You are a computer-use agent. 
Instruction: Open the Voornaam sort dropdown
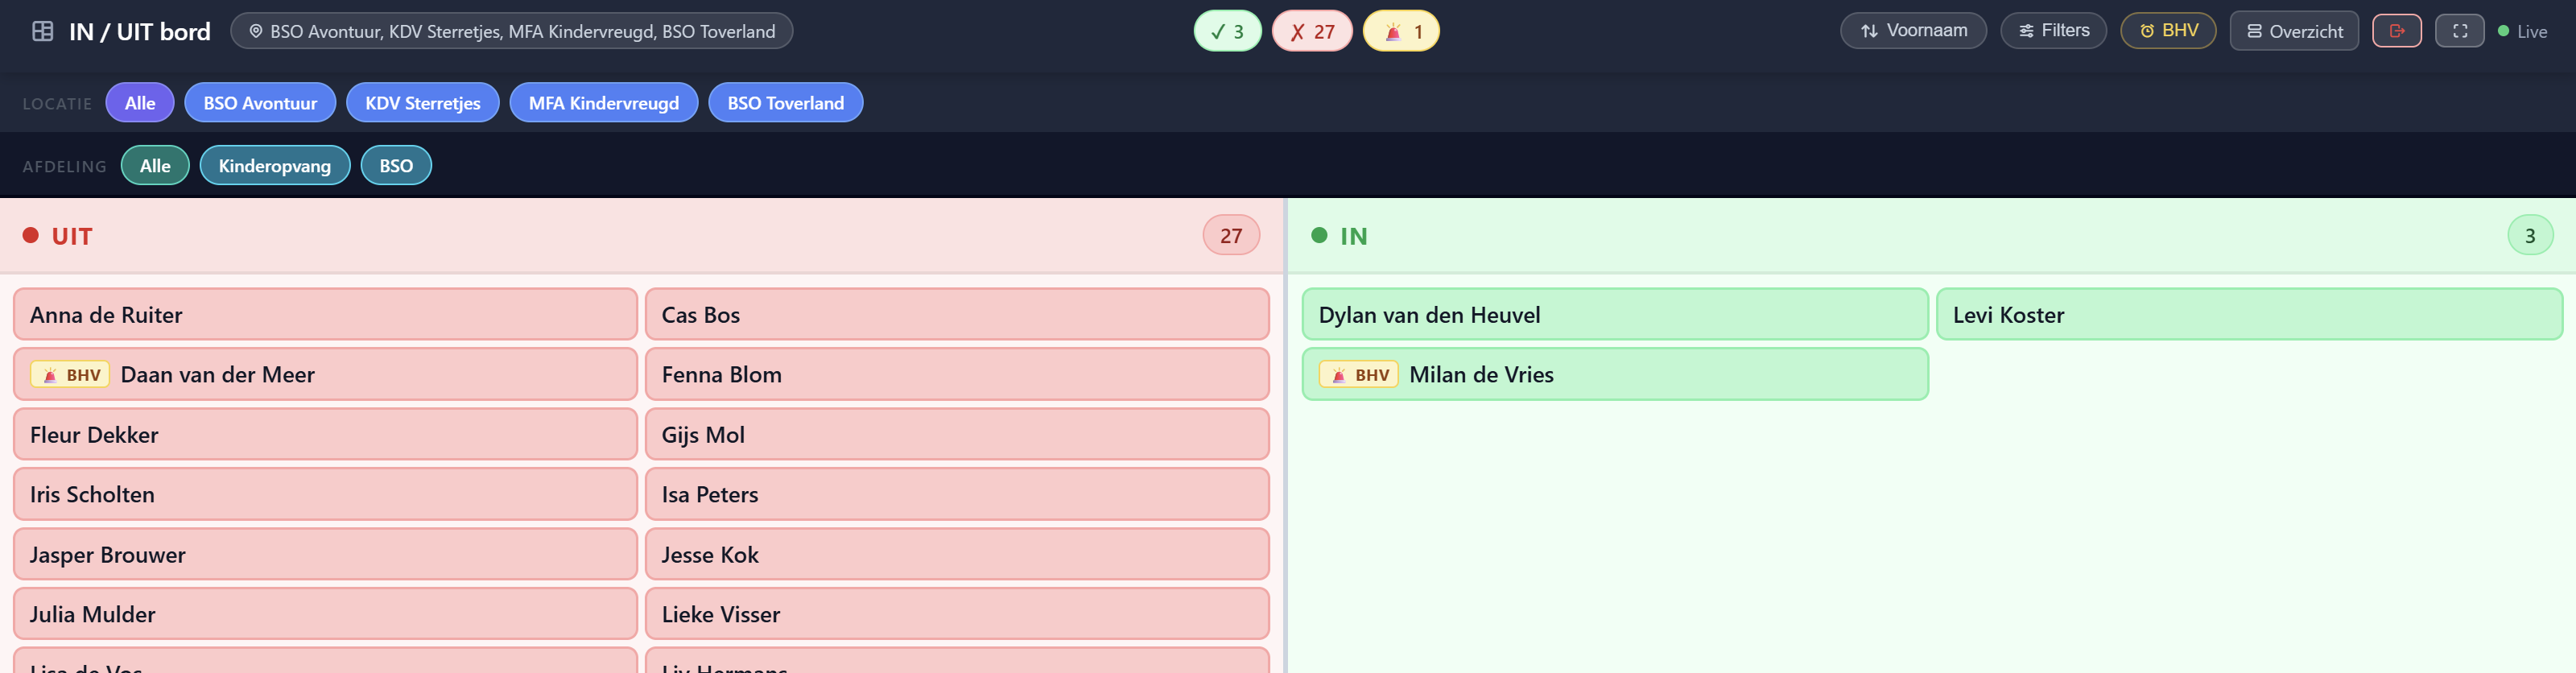tap(1912, 31)
